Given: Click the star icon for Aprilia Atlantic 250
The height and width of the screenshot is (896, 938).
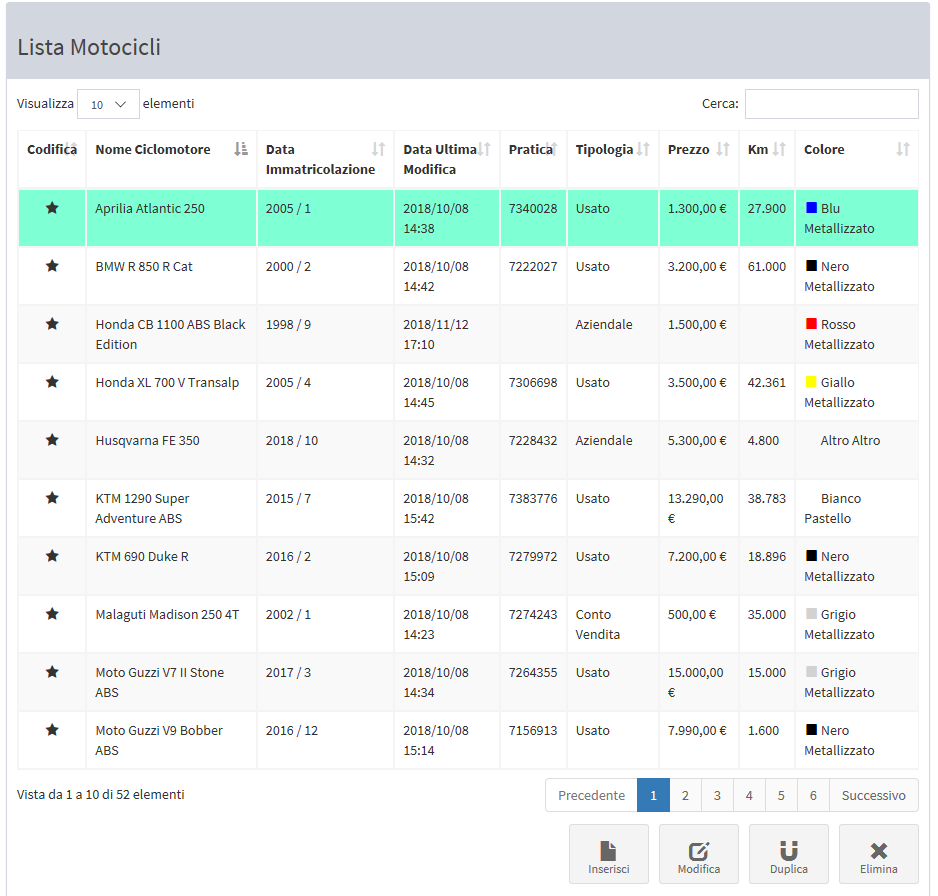Looking at the screenshot, I should [52, 208].
